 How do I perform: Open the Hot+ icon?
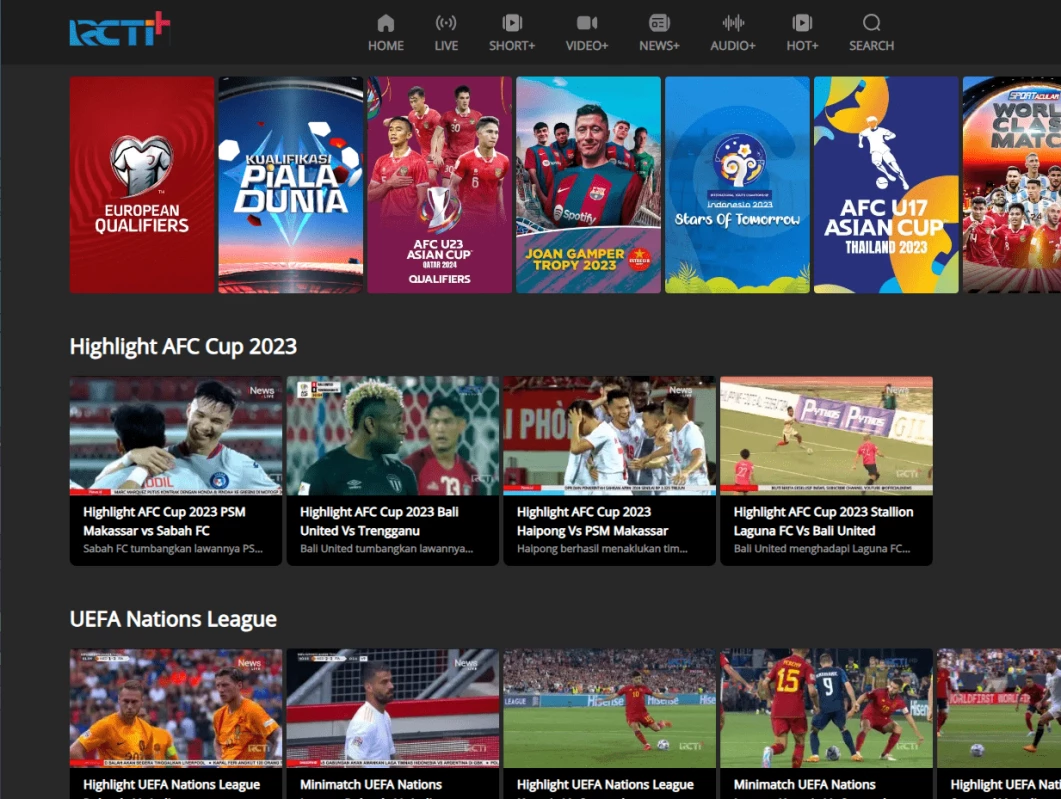pos(802,23)
